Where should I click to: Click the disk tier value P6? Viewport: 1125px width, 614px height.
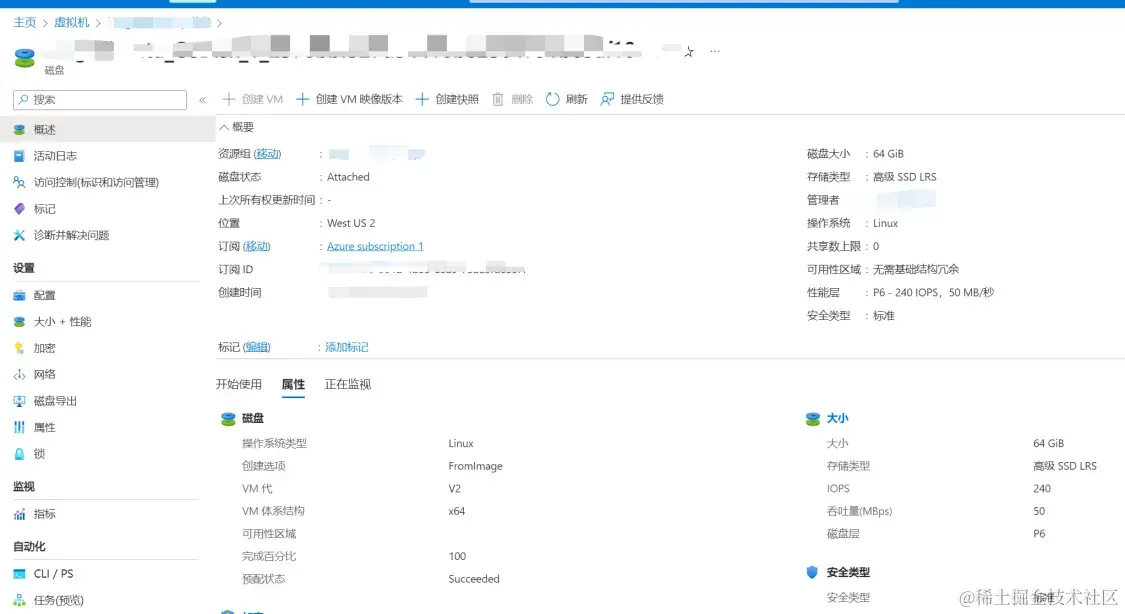(x=1039, y=534)
